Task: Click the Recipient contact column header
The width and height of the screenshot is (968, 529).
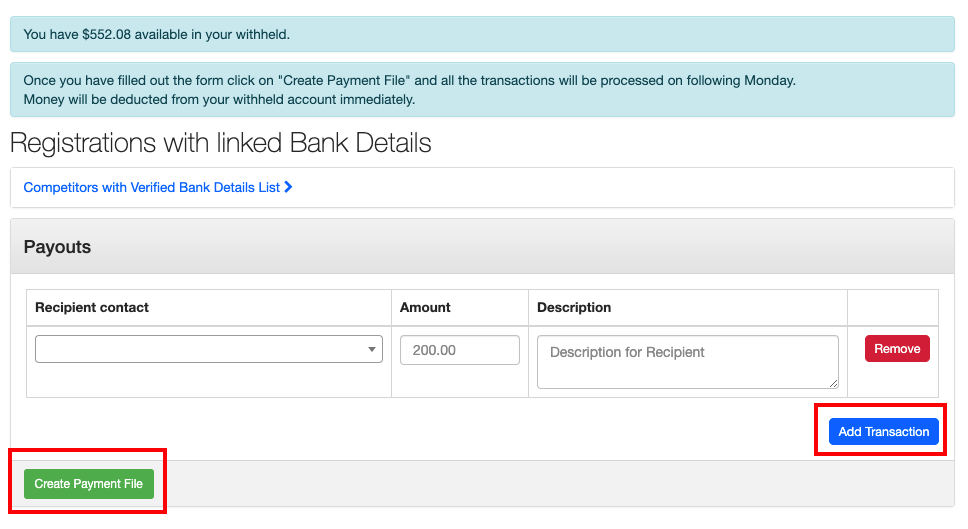Action: [92, 308]
